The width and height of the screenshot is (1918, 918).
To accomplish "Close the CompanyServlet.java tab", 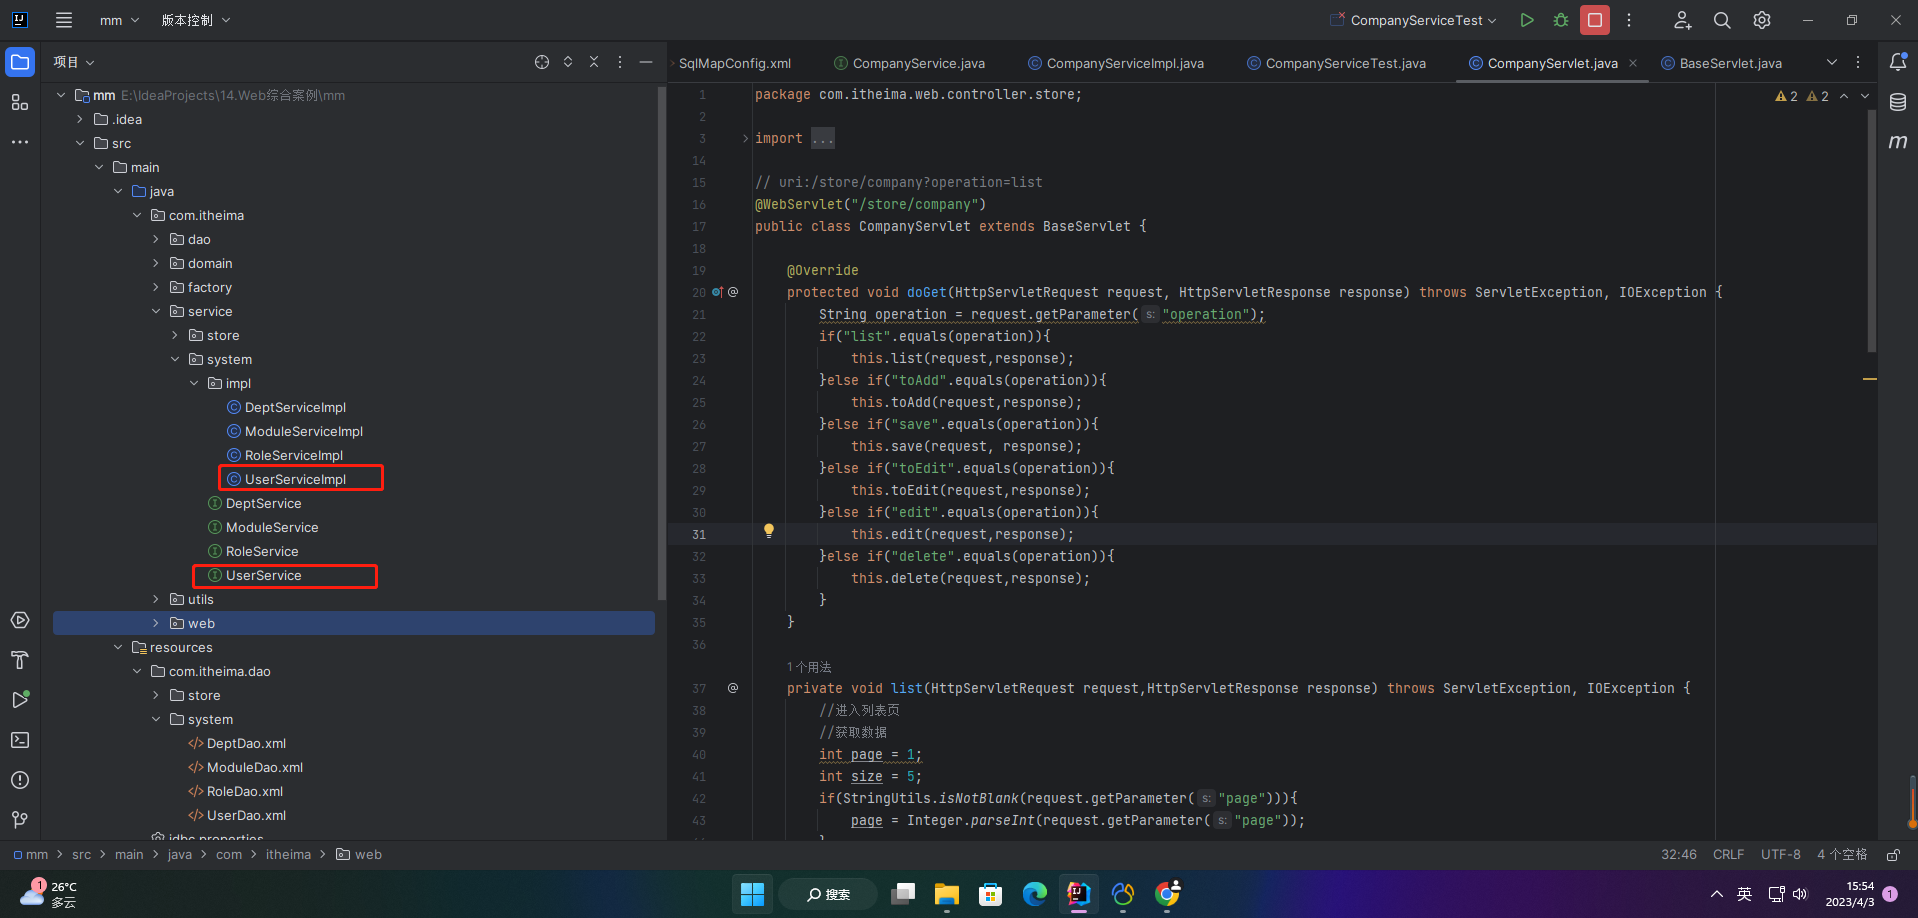I will coord(1633,63).
